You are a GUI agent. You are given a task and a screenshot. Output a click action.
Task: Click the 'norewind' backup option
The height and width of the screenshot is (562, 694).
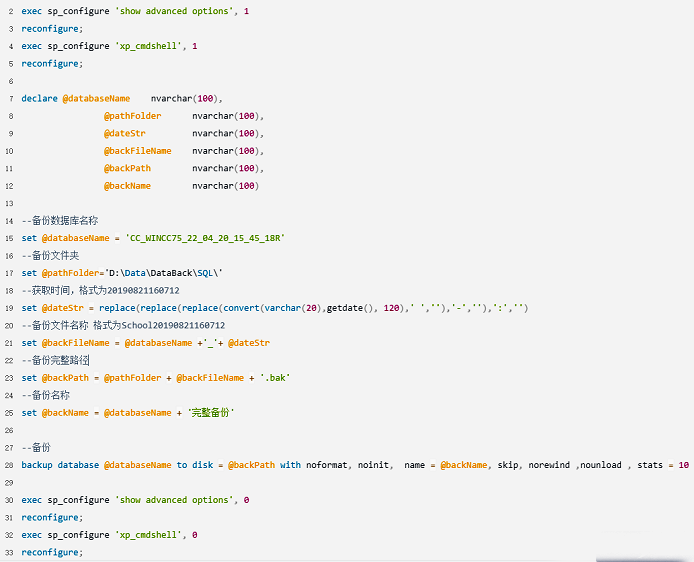551,465
